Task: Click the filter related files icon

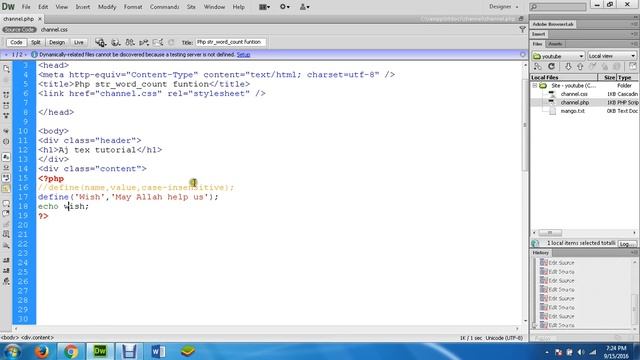Action: pos(522,29)
